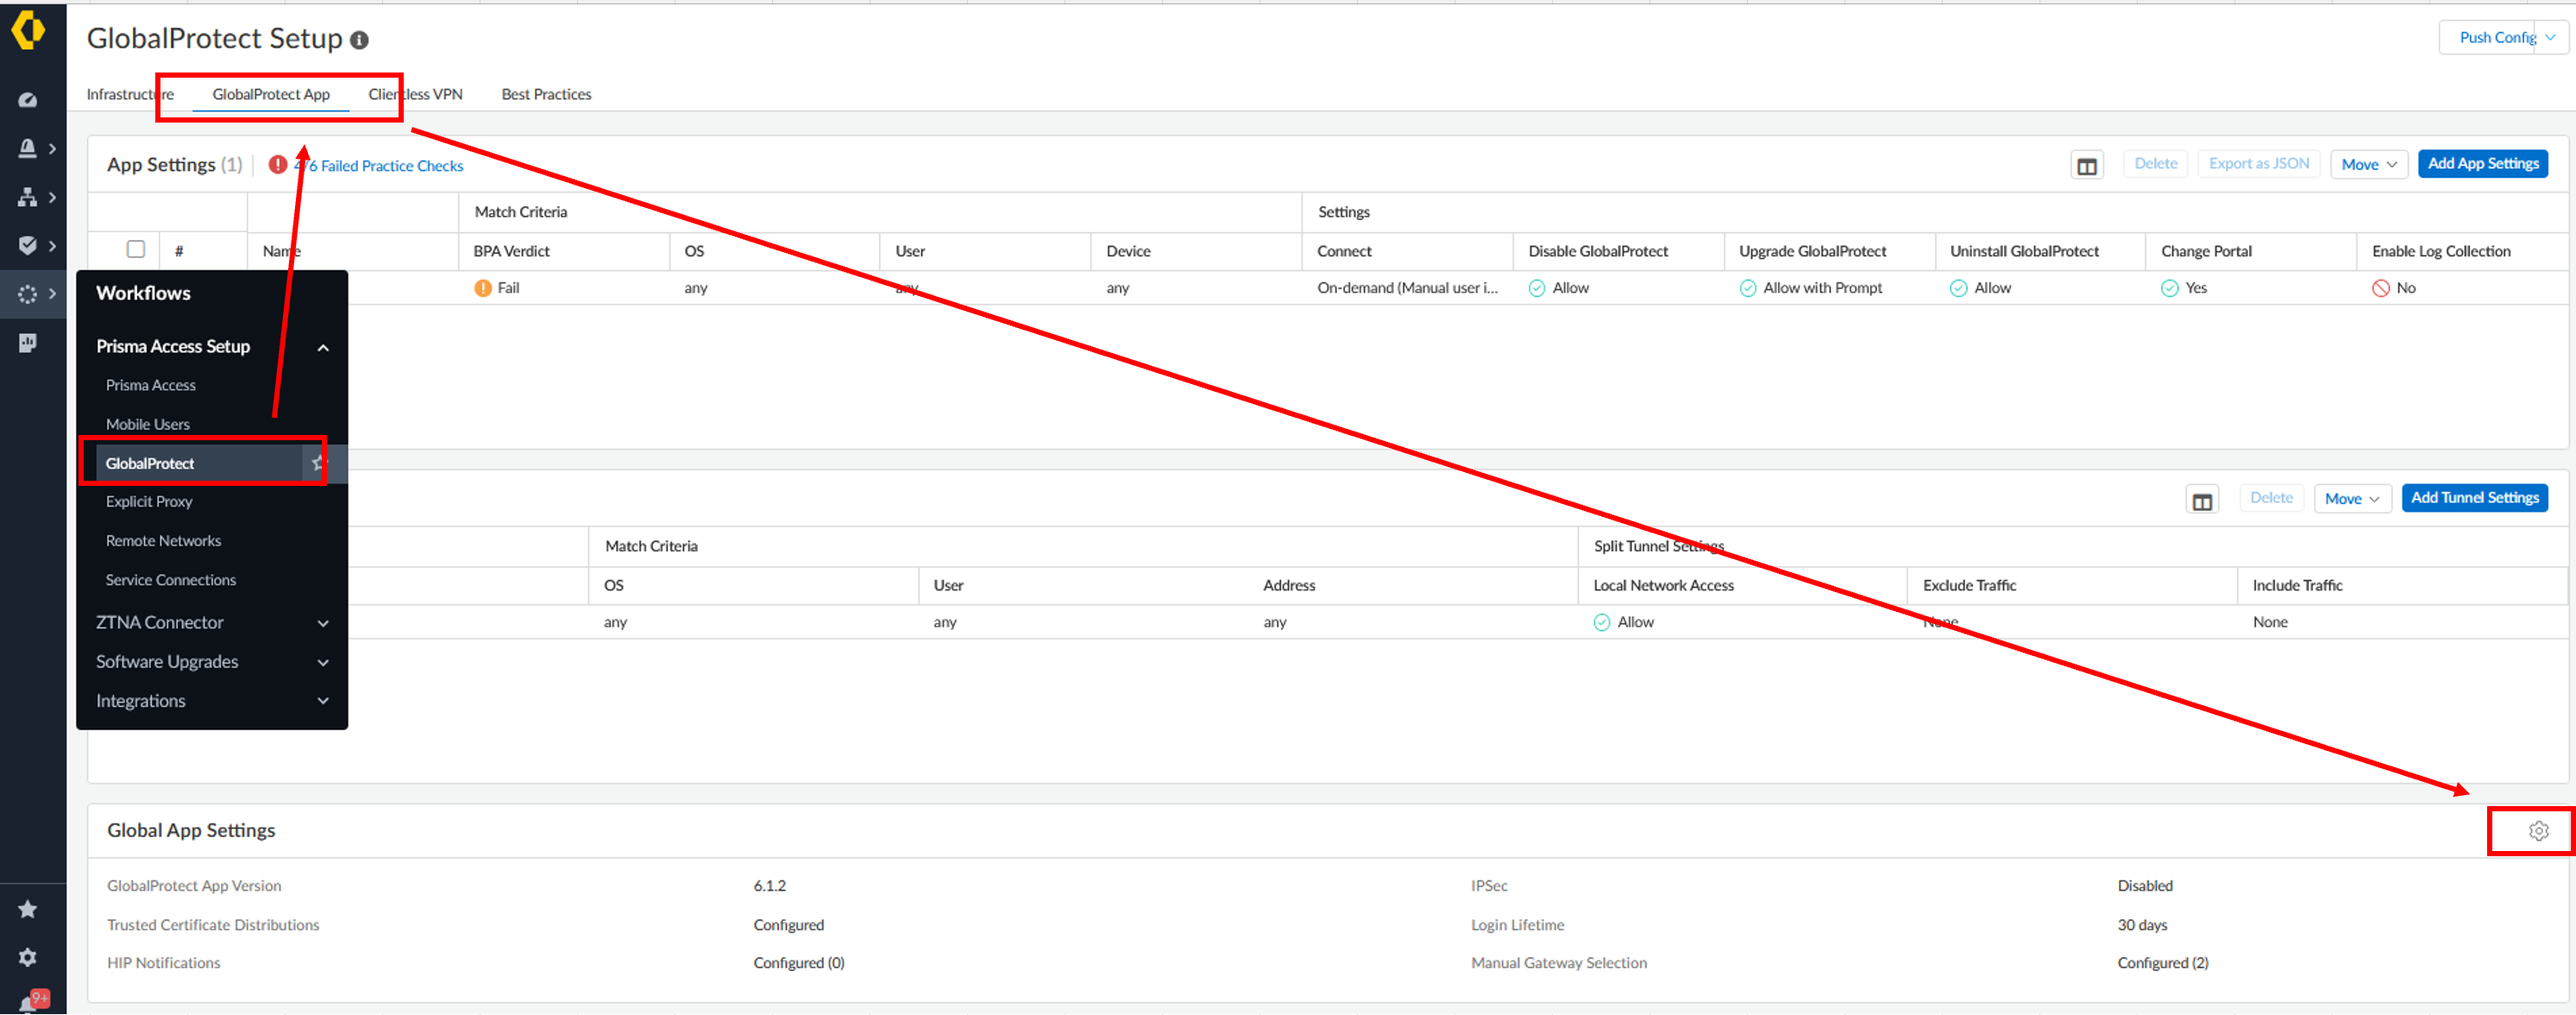Open the dashboard gauge icon in sidebar
This screenshot has height=1015, width=2576.
pyautogui.click(x=28, y=100)
